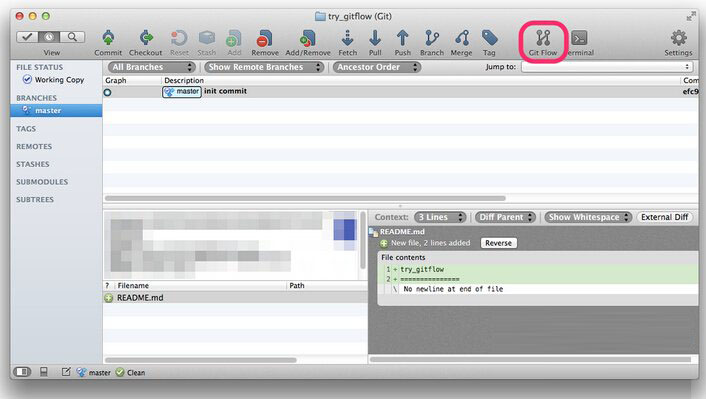Viewport: 706px width, 399px height.
Task: Open the Git Flow tool
Action: (x=543, y=38)
